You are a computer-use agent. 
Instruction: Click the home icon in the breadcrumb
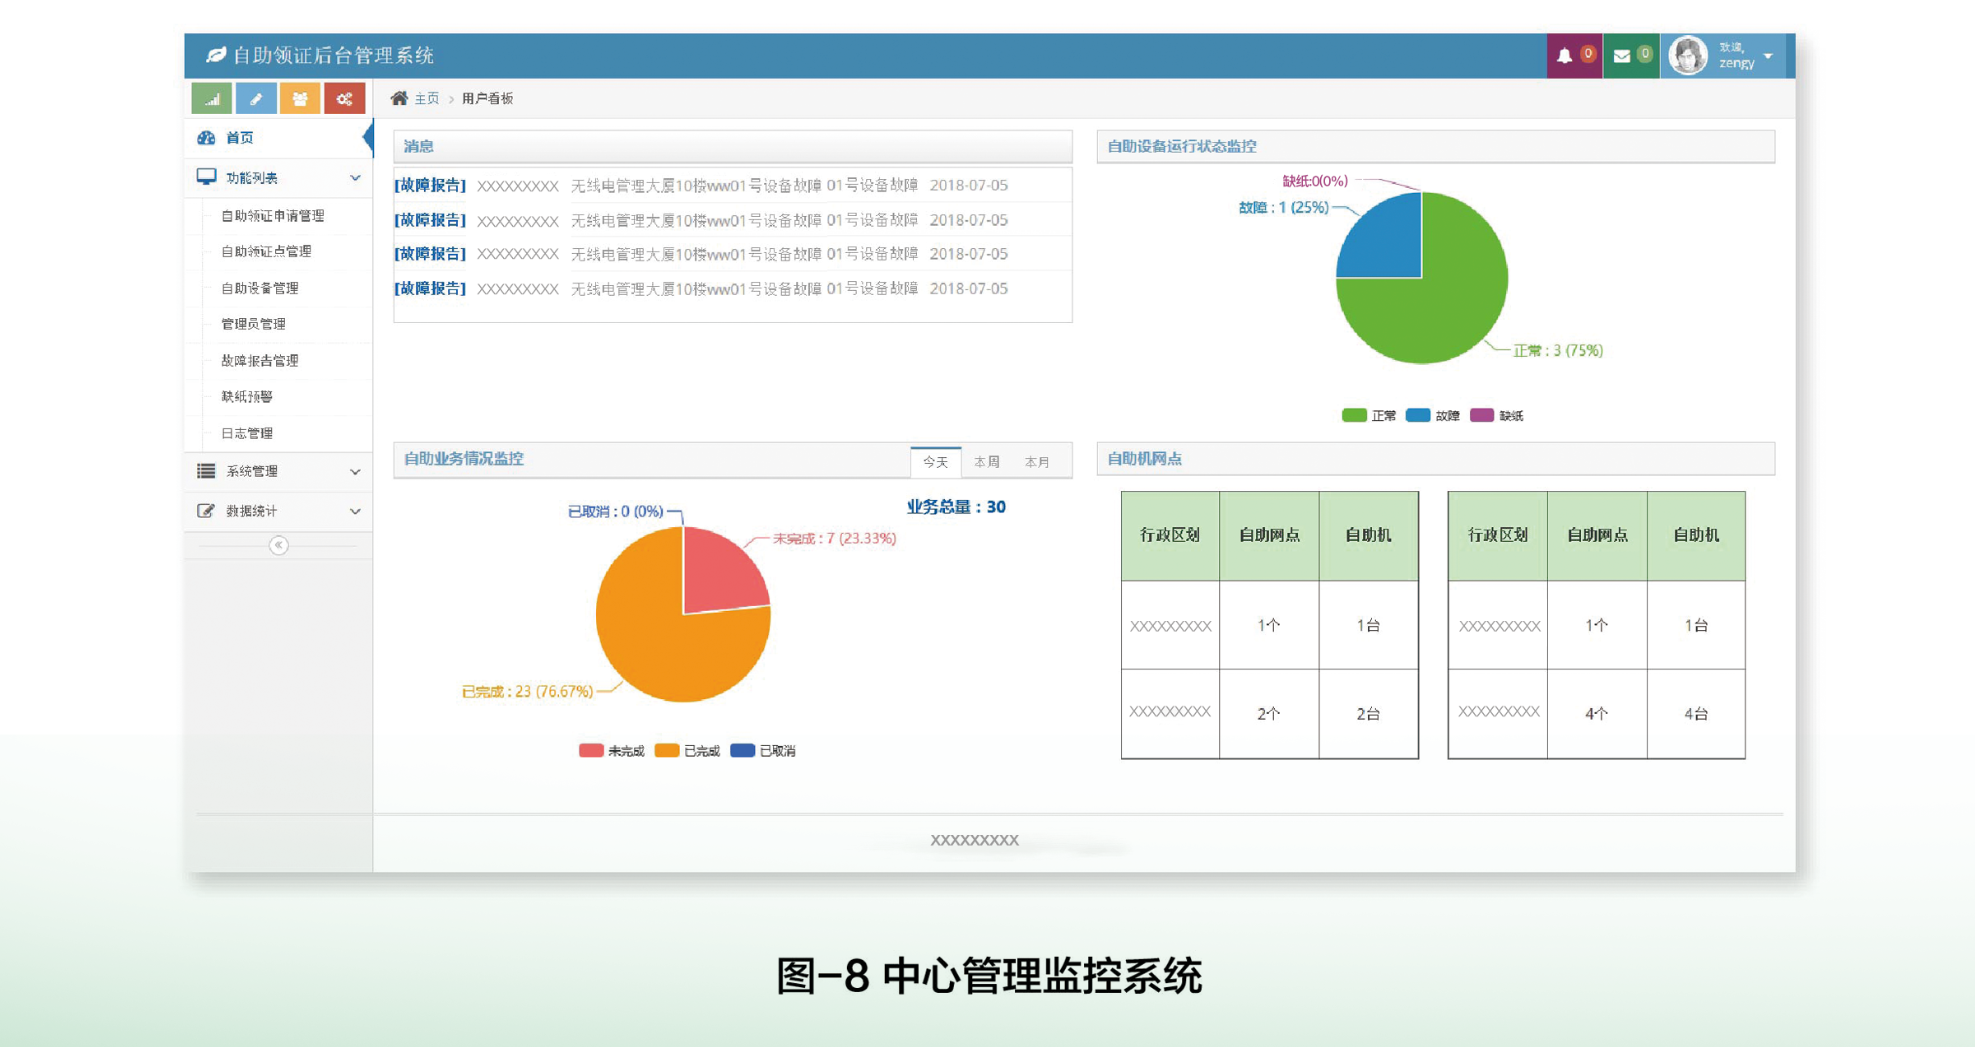399,98
